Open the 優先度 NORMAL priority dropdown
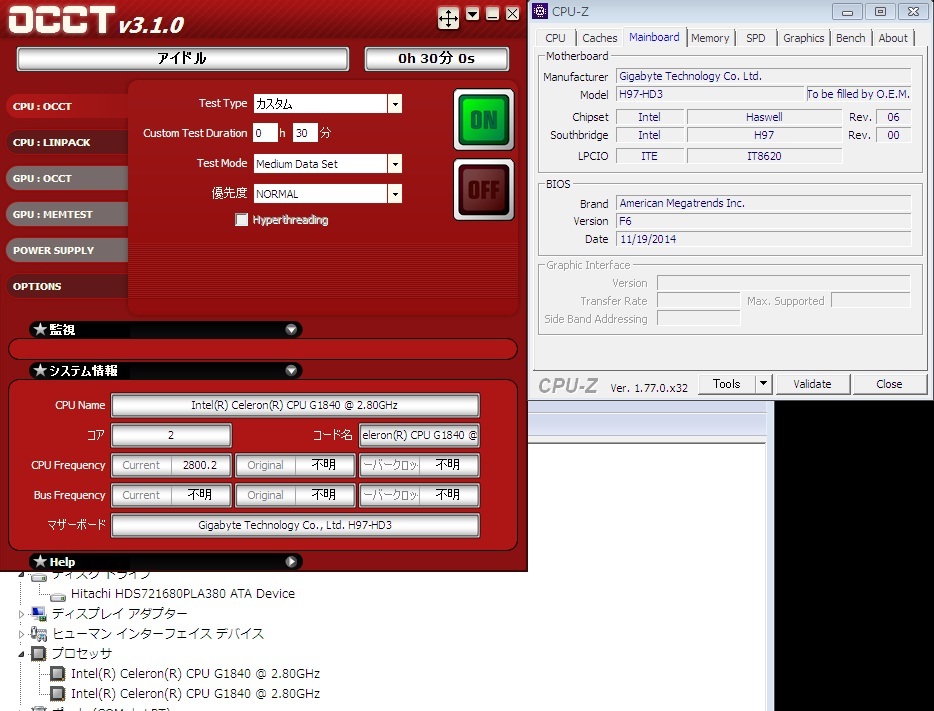This screenshot has height=711, width=934. pos(395,194)
